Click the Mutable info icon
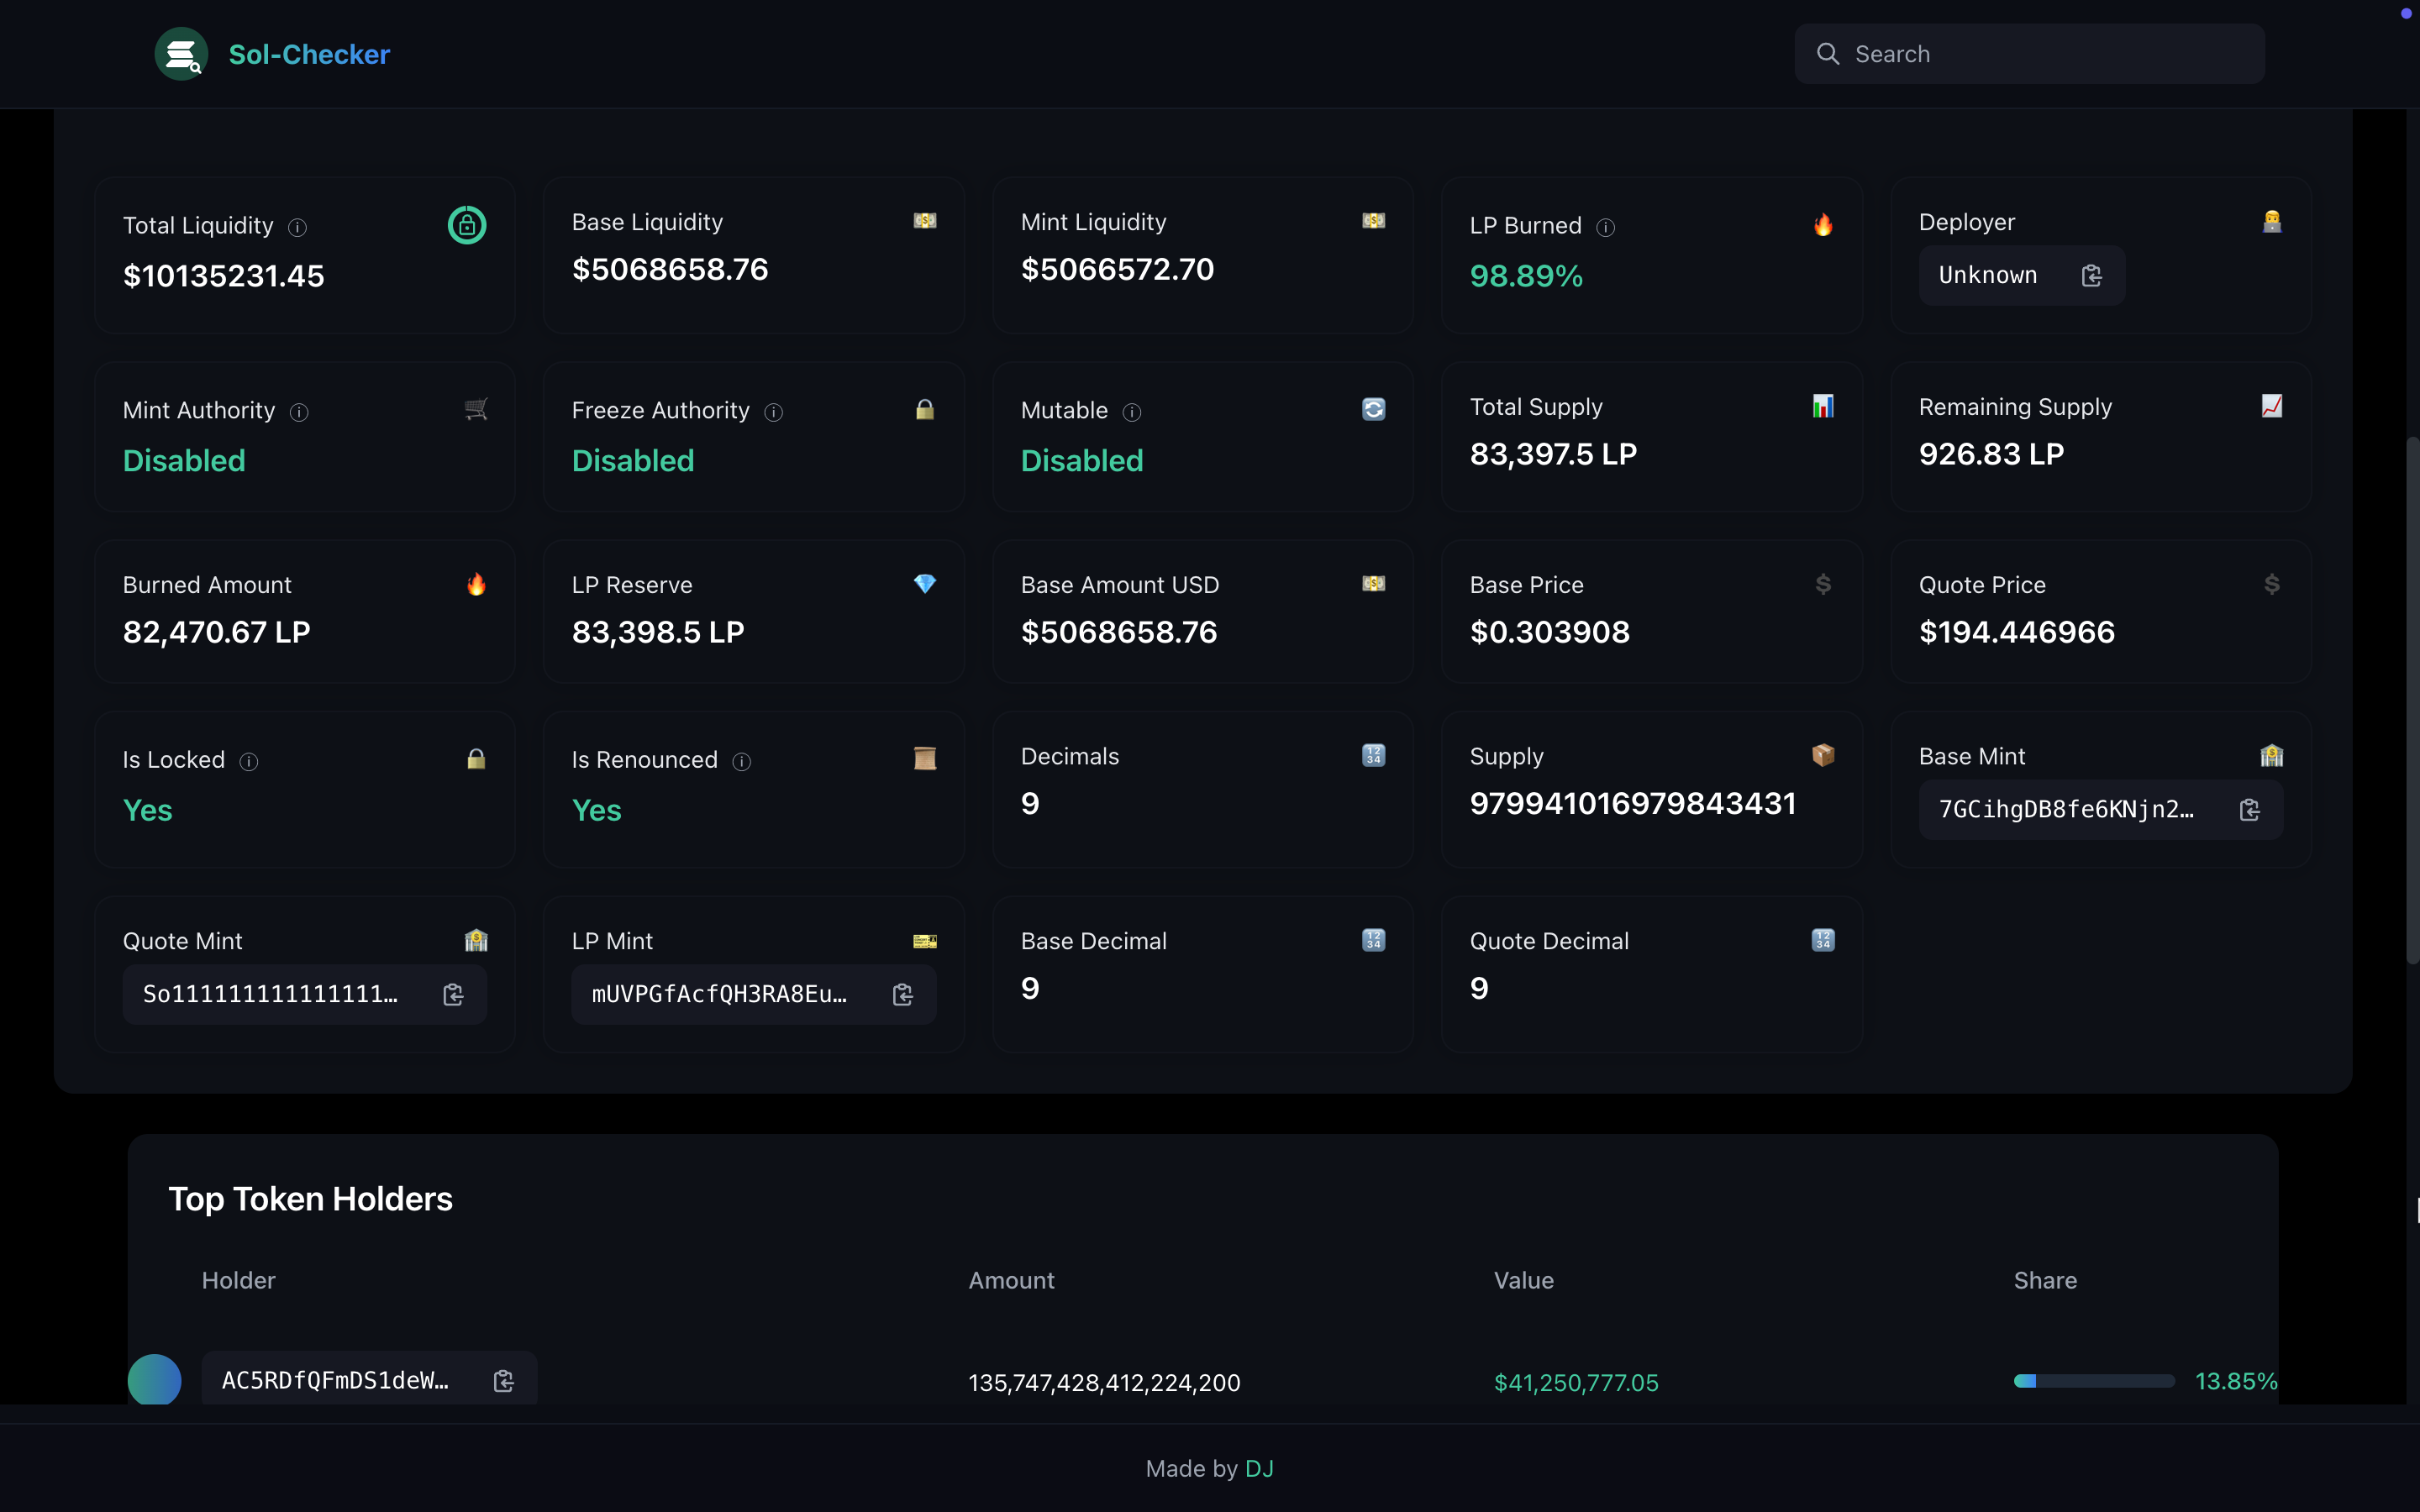The width and height of the screenshot is (2420, 1512). point(1132,412)
